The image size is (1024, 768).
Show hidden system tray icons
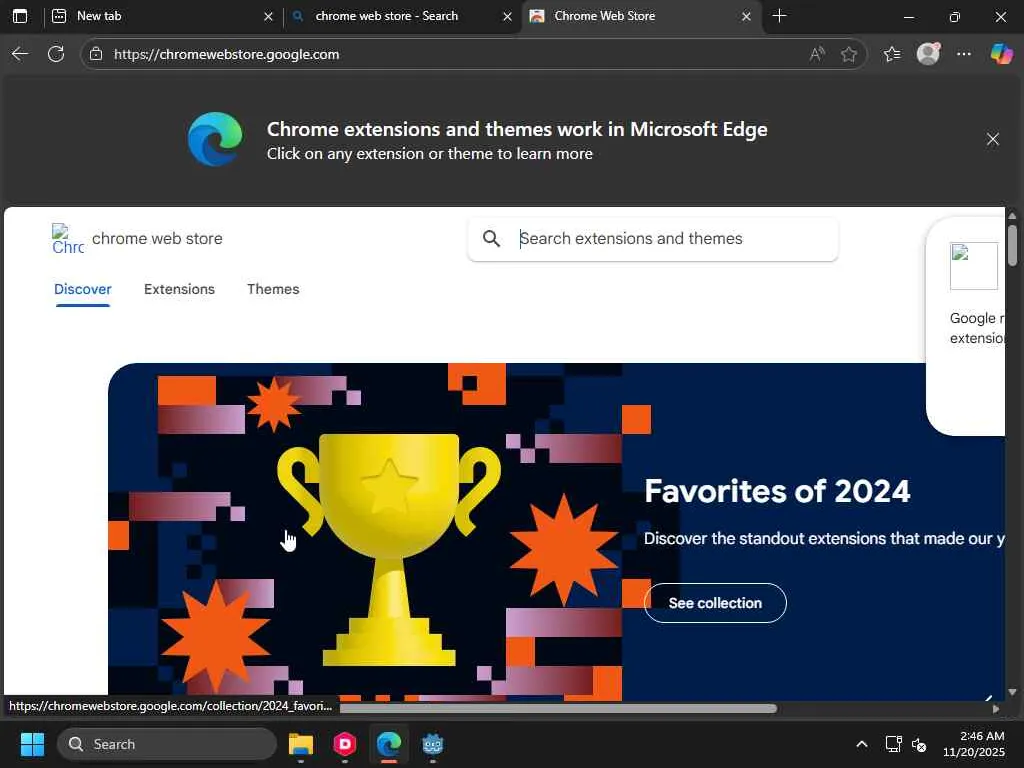click(862, 744)
